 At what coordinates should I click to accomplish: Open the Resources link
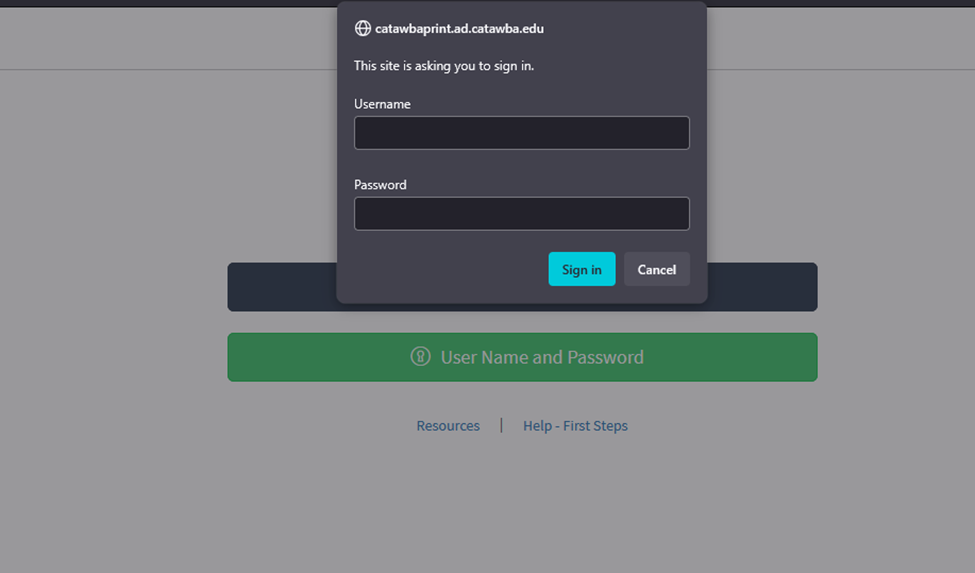(448, 426)
